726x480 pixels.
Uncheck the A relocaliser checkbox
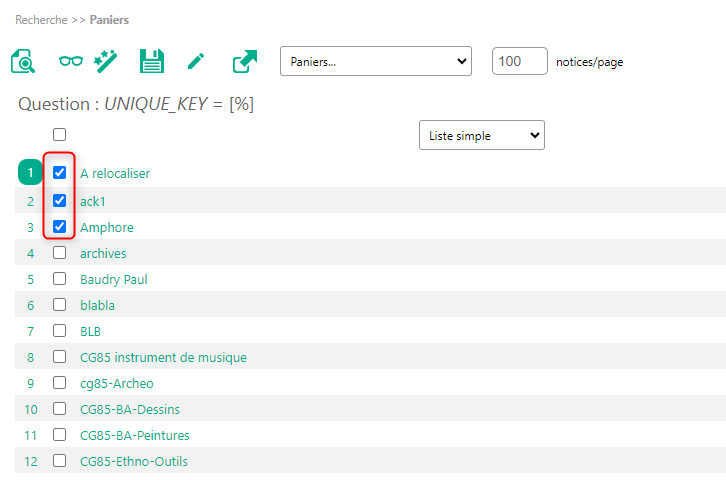[x=59, y=173]
